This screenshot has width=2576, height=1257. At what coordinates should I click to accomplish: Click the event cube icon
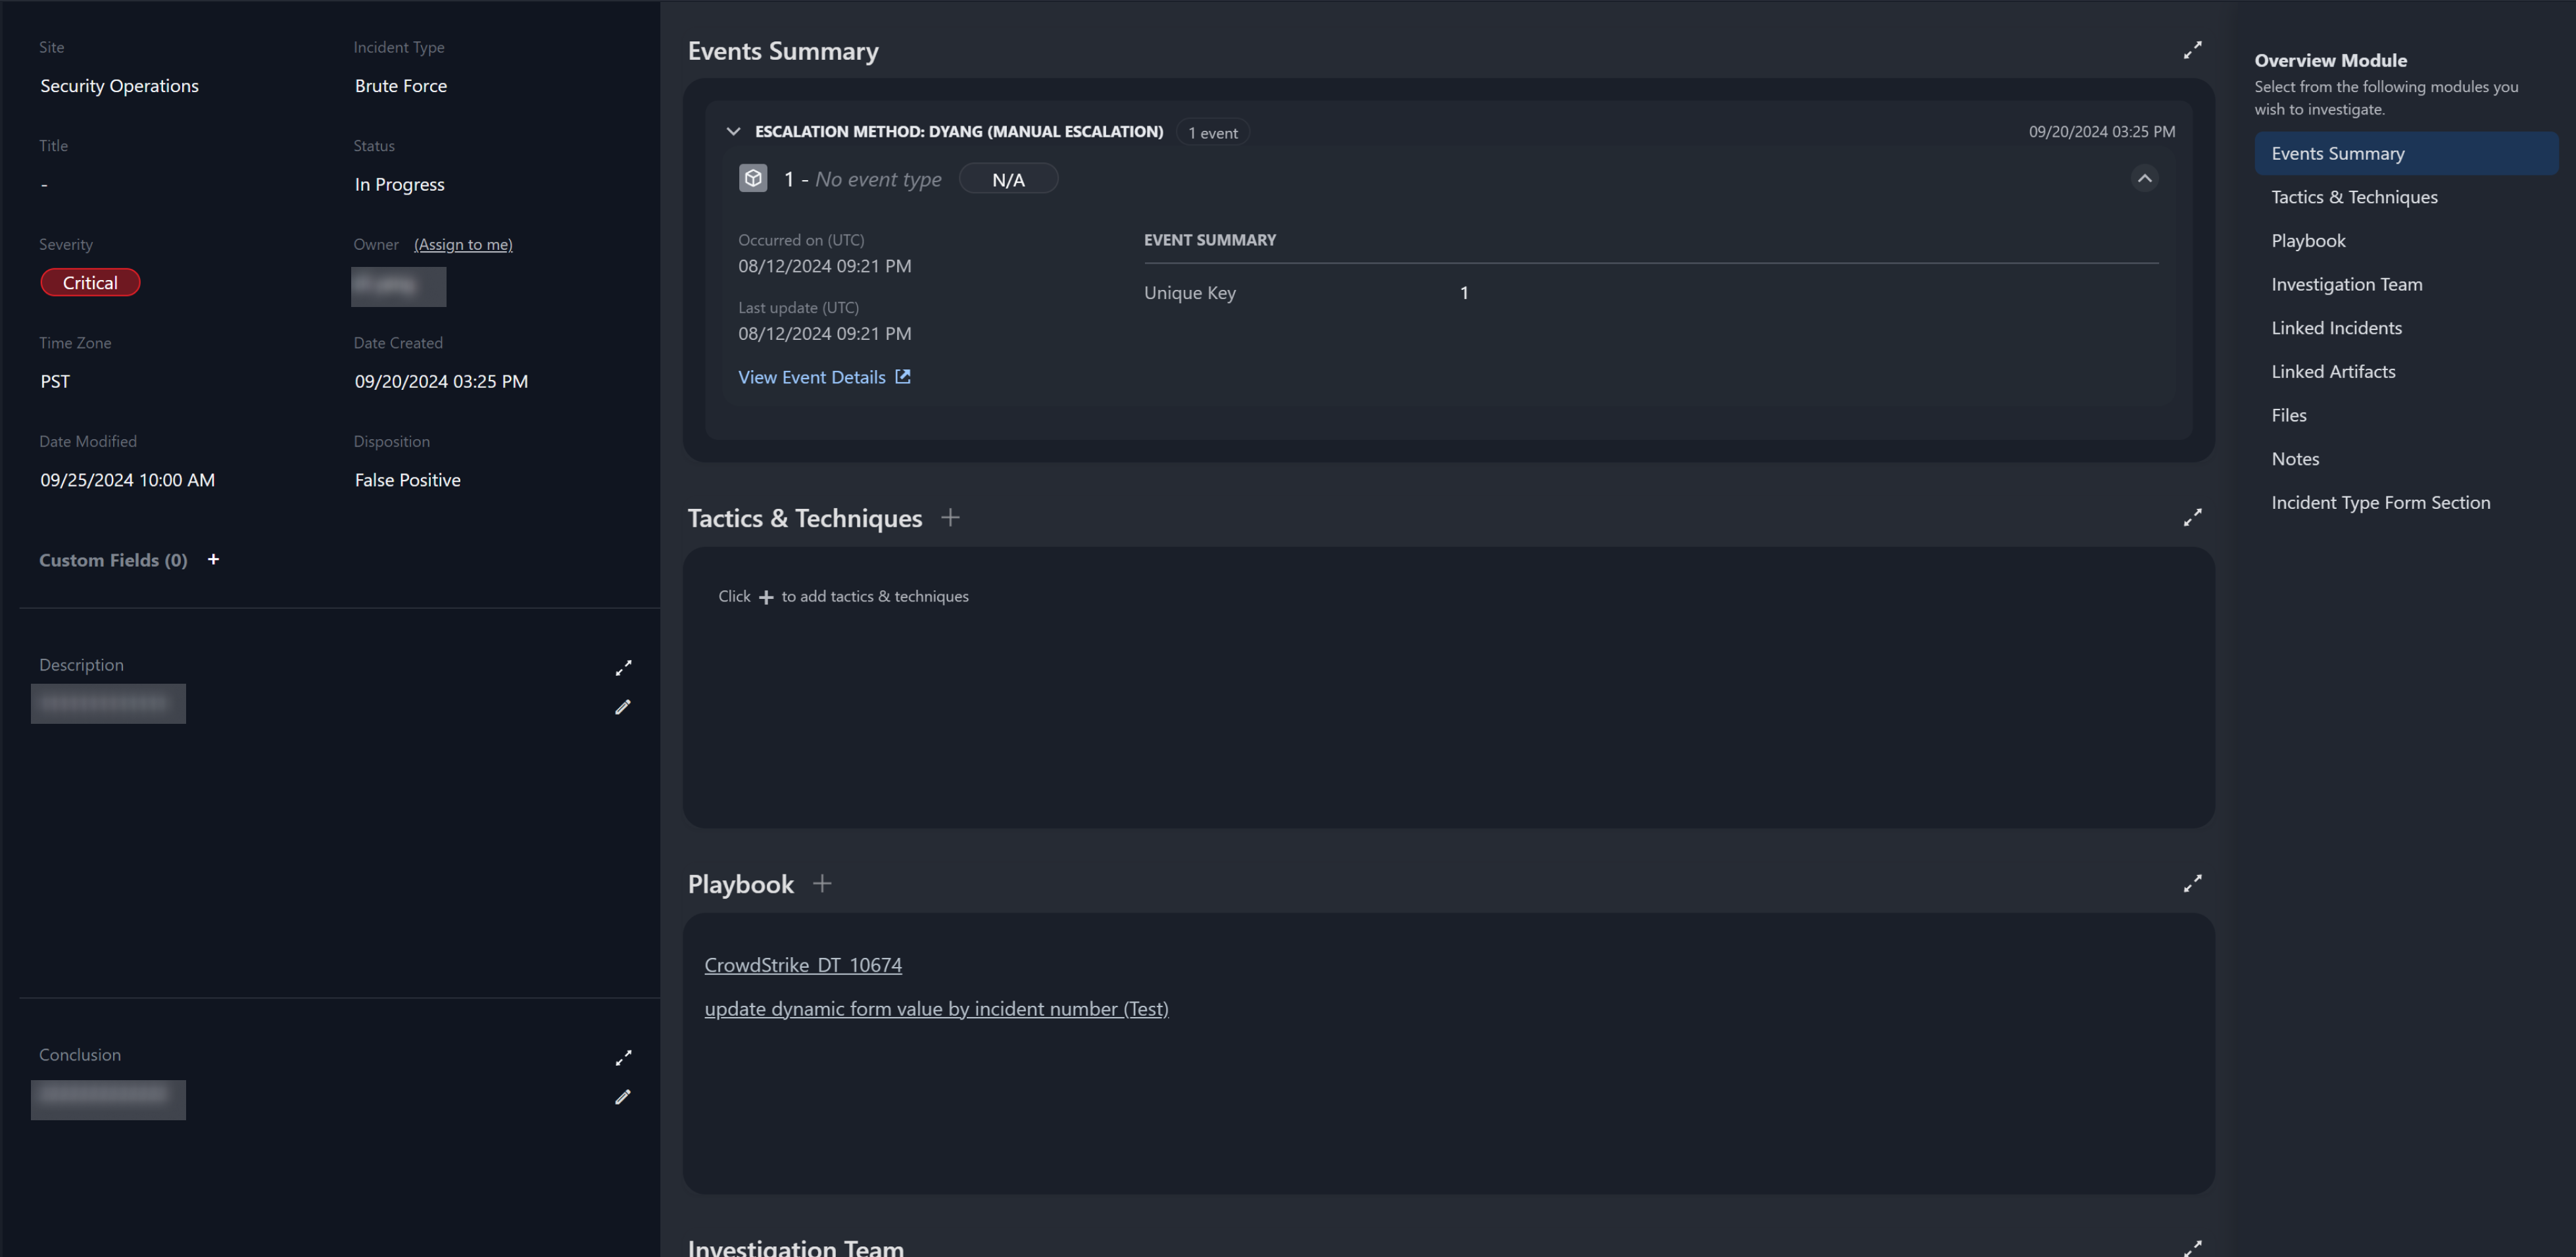(x=753, y=178)
